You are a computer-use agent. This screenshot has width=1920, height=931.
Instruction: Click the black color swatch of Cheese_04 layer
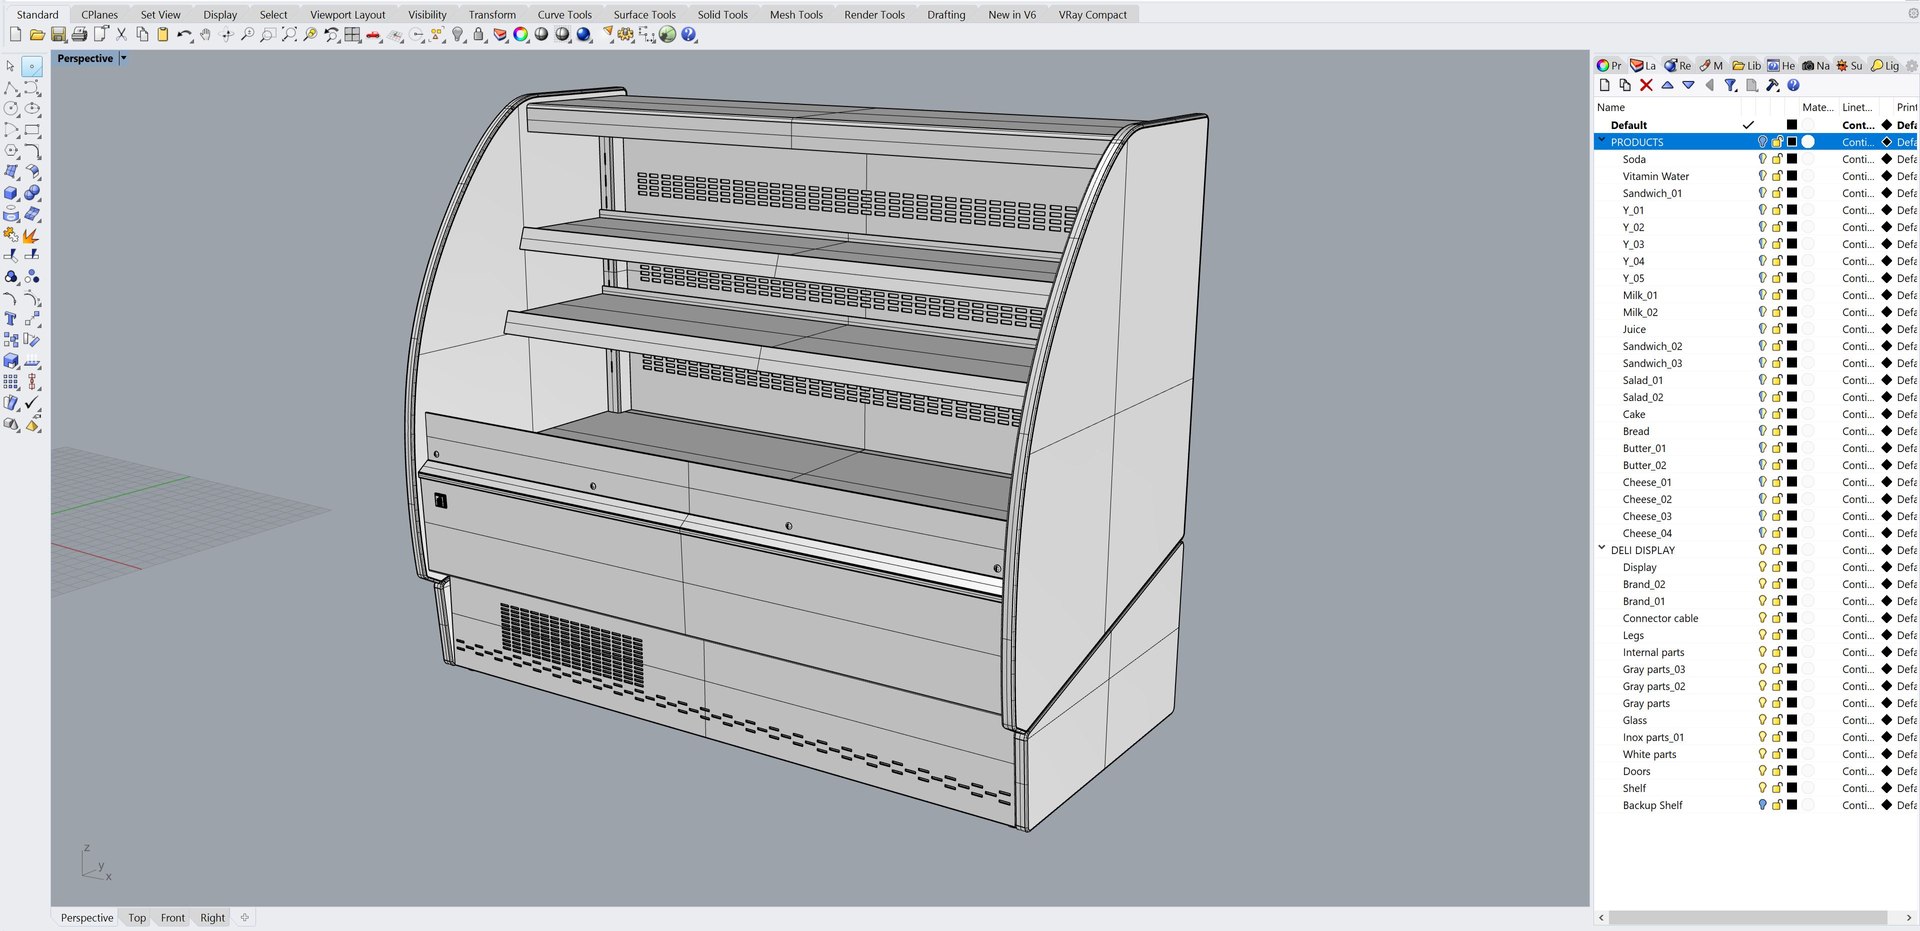tap(1792, 533)
